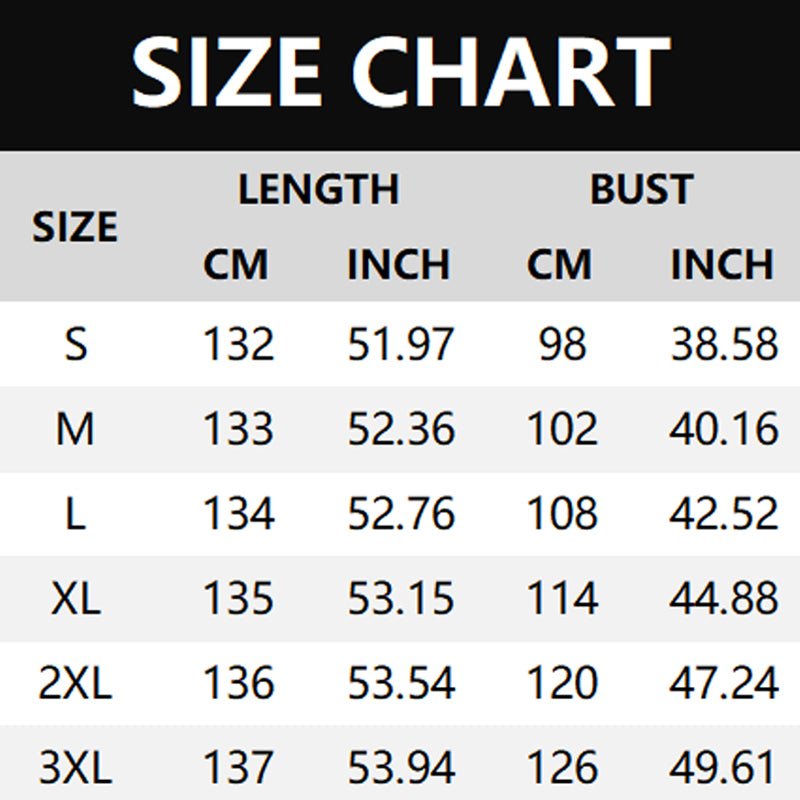
Task: Select the 44.88 inch bust cell
Action: tap(723, 599)
